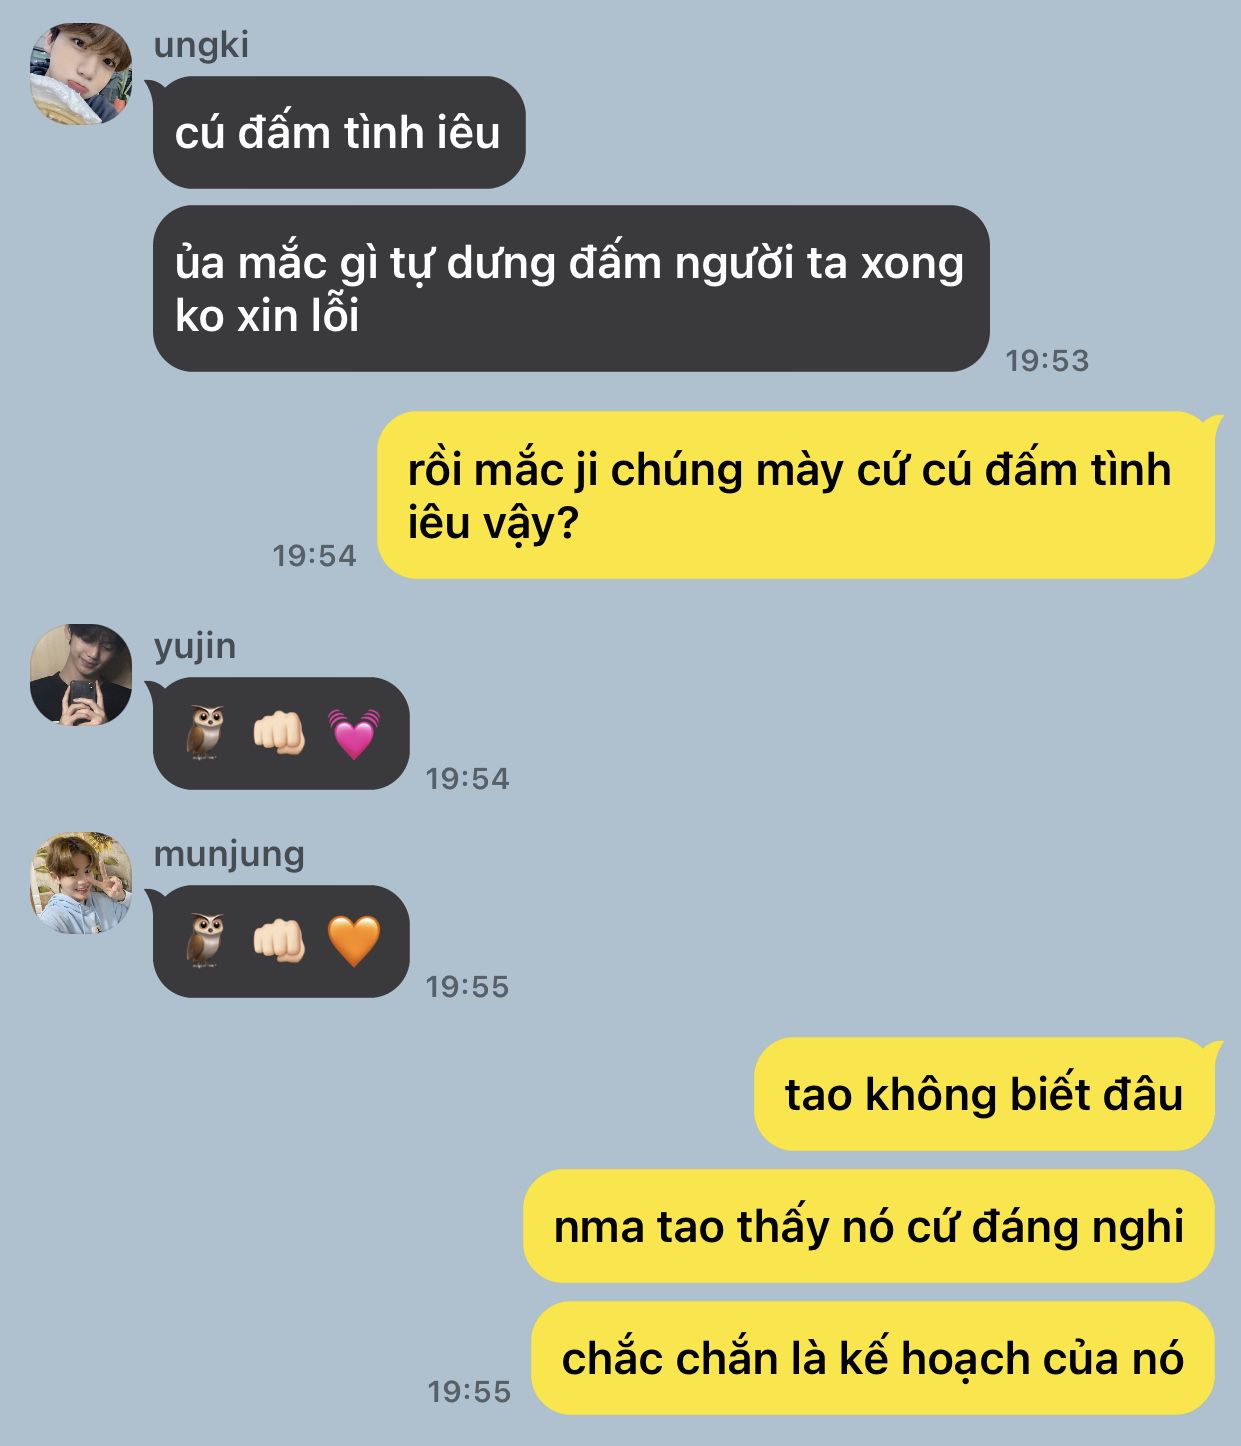The width and height of the screenshot is (1241, 1446).
Task: Click the orange heart emoji from munjung
Action: click(x=354, y=941)
